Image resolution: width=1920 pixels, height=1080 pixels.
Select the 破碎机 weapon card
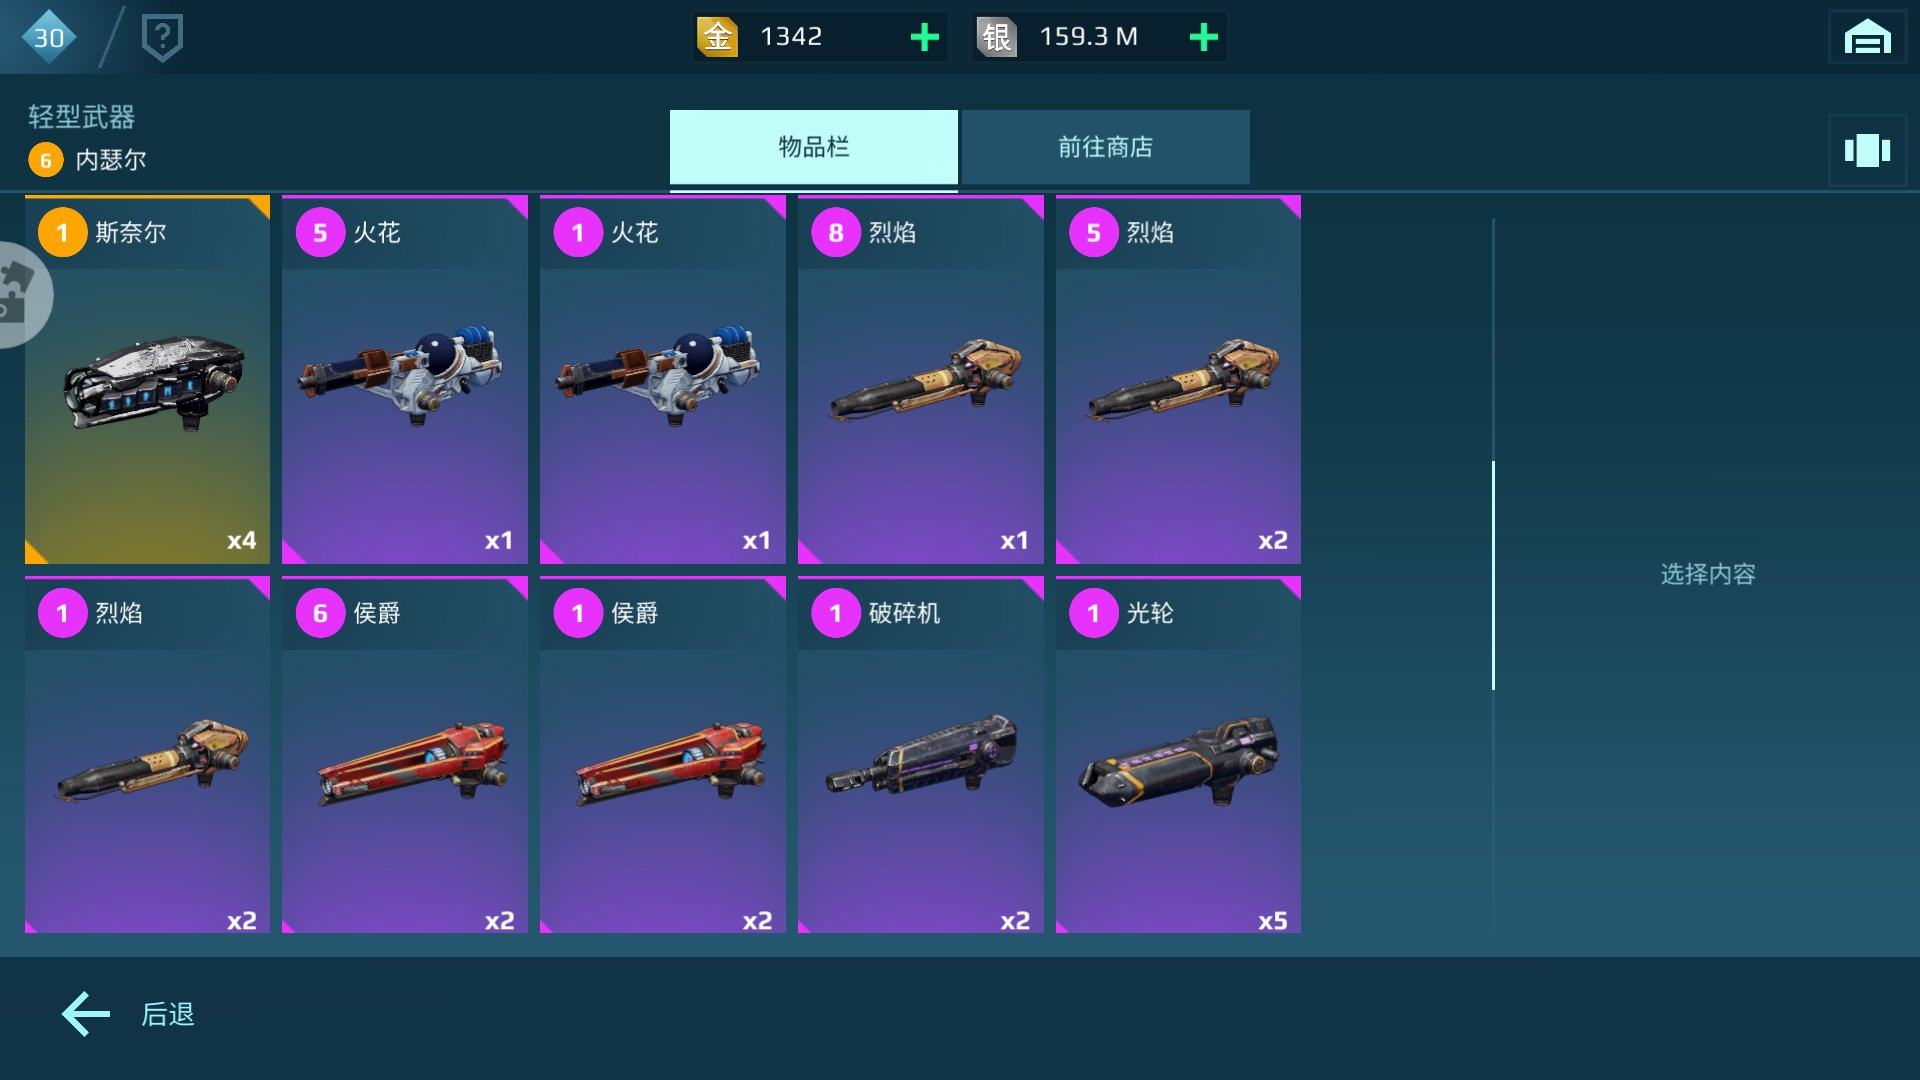coord(921,755)
